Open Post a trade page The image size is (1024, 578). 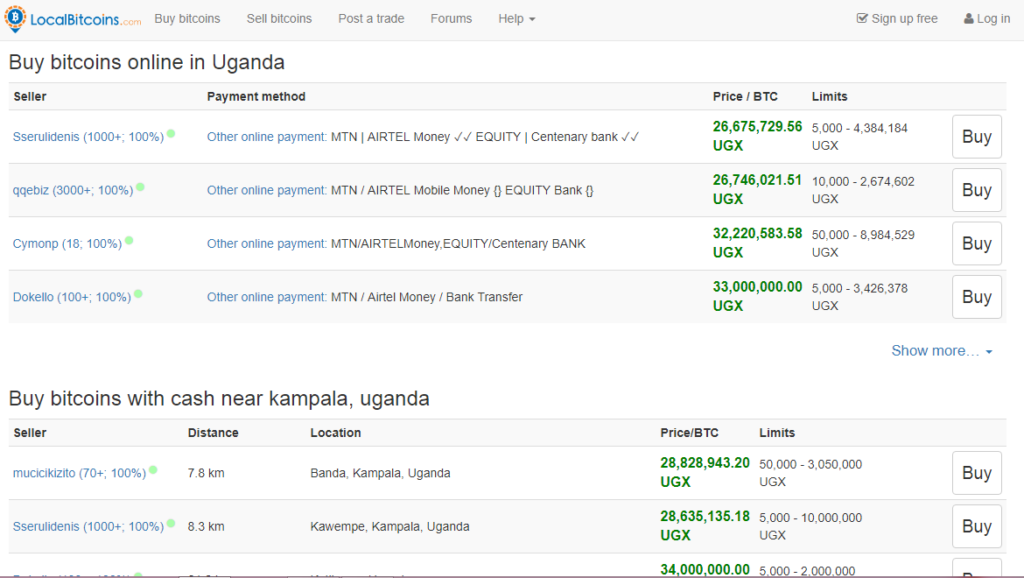(x=371, y=19)
